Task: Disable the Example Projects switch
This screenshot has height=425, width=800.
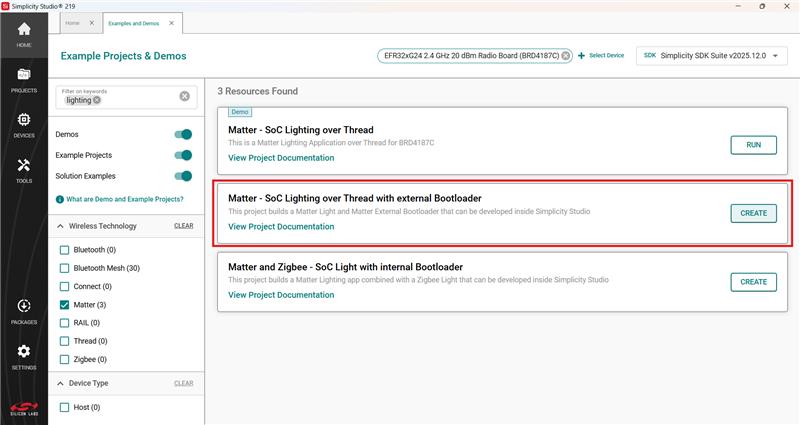Action: point(182,155)
